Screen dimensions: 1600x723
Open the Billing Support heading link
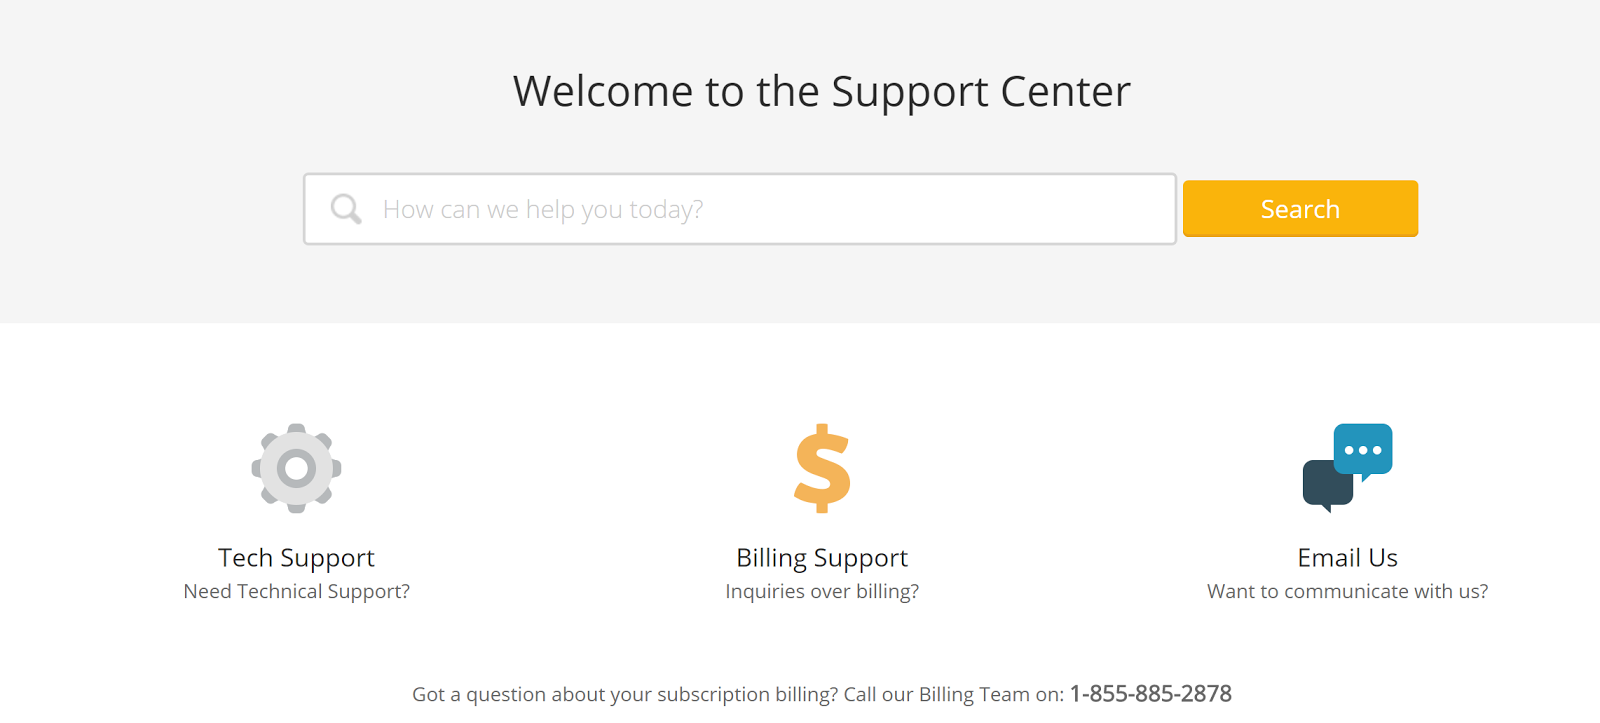(x=822, y=558)
